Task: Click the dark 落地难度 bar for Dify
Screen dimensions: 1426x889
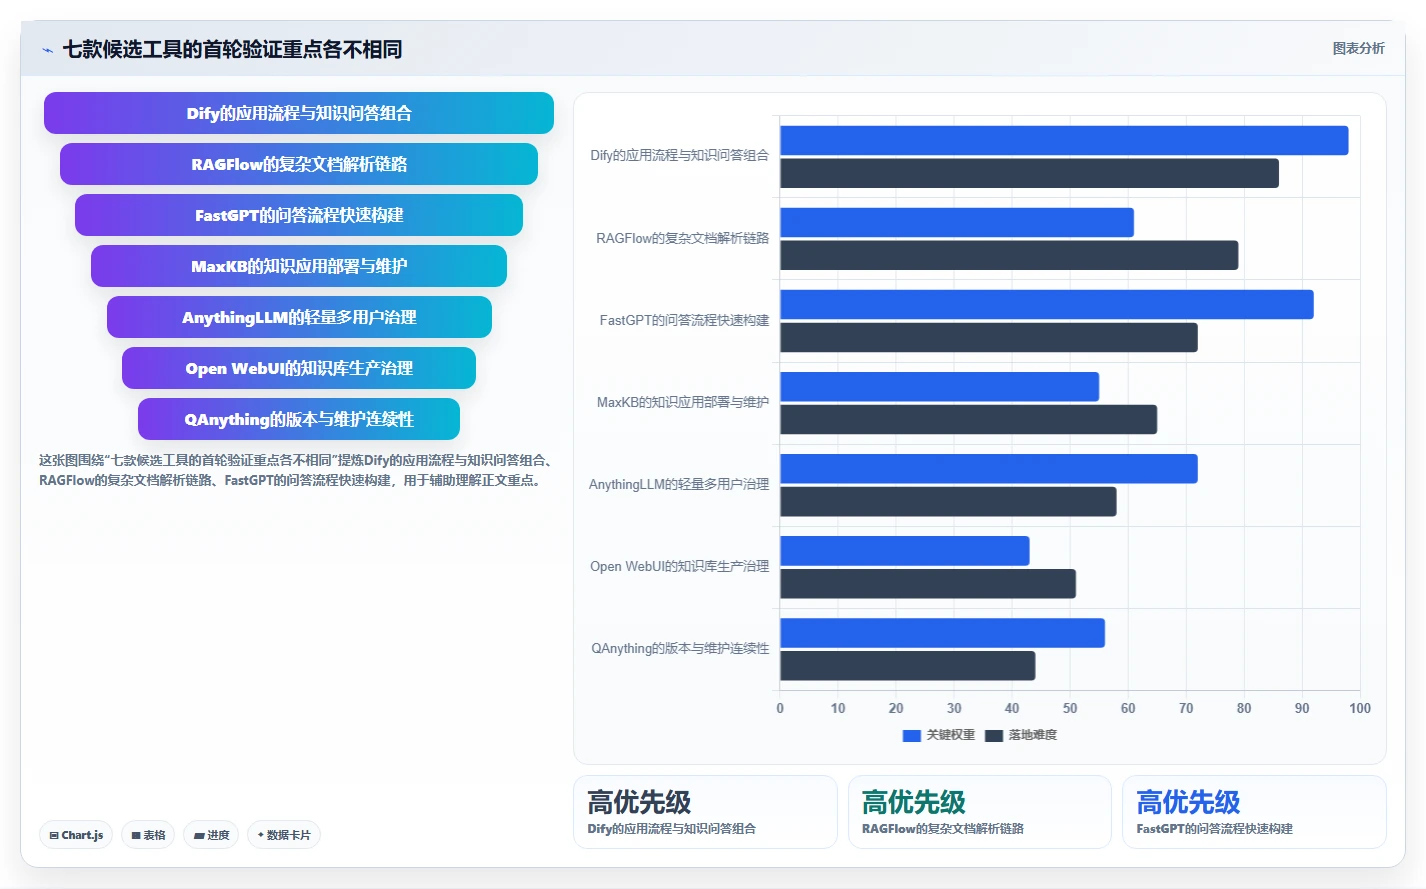Action: [x=1029, y=173]
